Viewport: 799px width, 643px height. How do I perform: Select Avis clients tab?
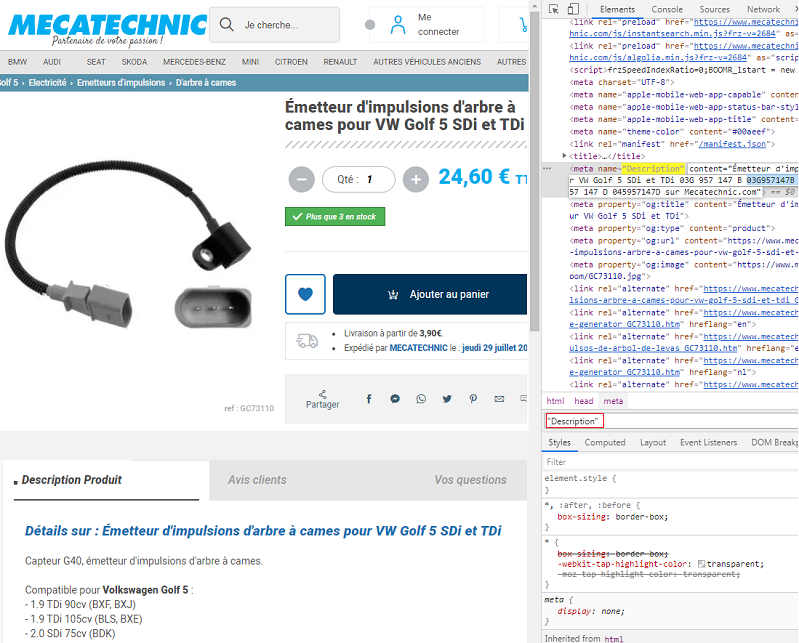[x=257, y=479]
